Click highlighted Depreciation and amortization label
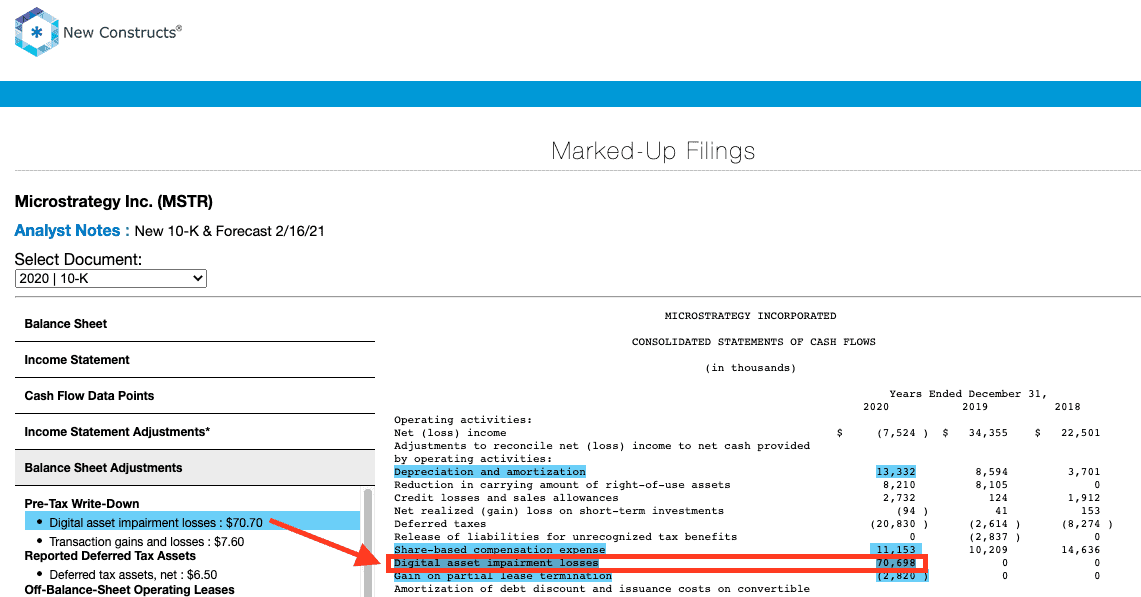This screenshot has height=597, width=1141. point(490,472)
